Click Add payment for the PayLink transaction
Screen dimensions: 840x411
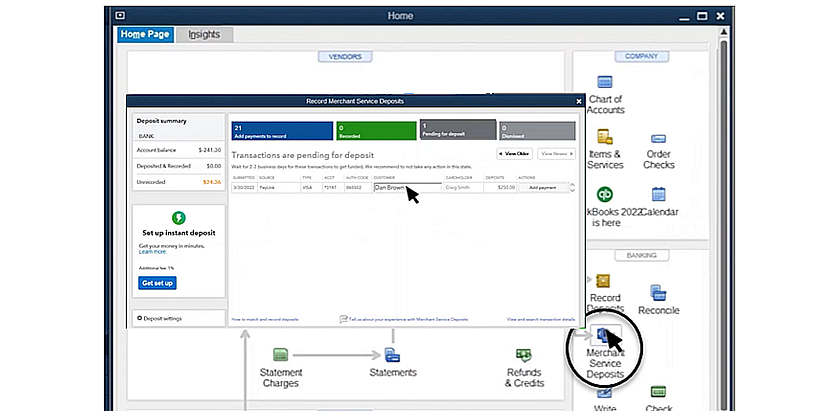click(544, 187)
